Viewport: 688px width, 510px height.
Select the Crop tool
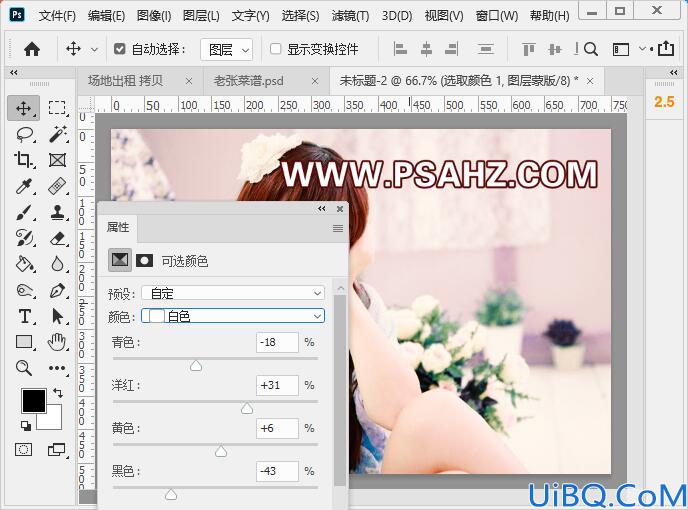click(24, 160)
